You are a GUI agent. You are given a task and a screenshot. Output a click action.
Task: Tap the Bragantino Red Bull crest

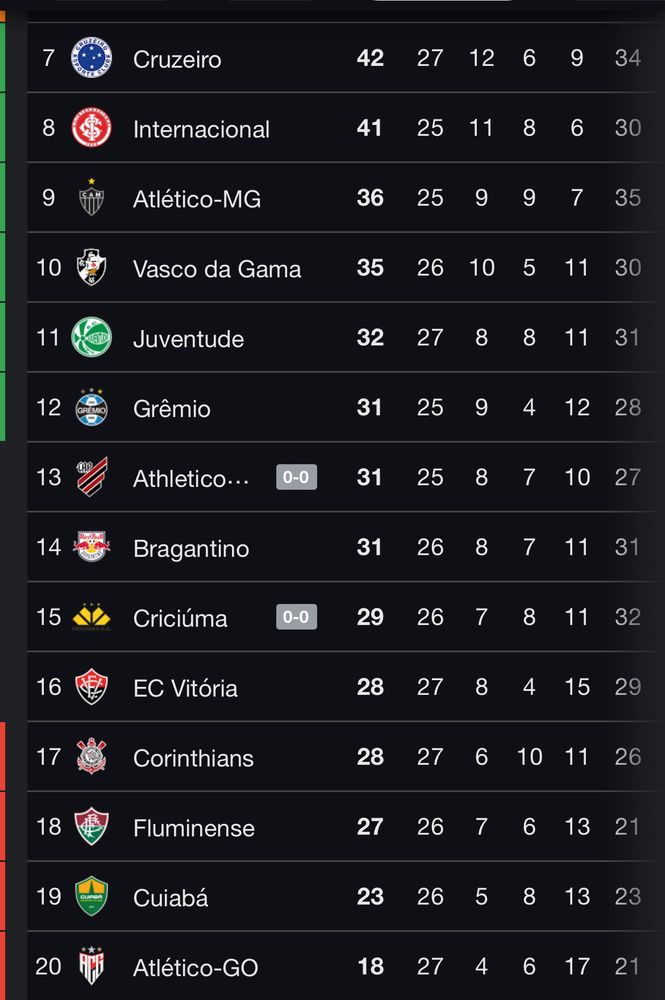coord(91,547)
